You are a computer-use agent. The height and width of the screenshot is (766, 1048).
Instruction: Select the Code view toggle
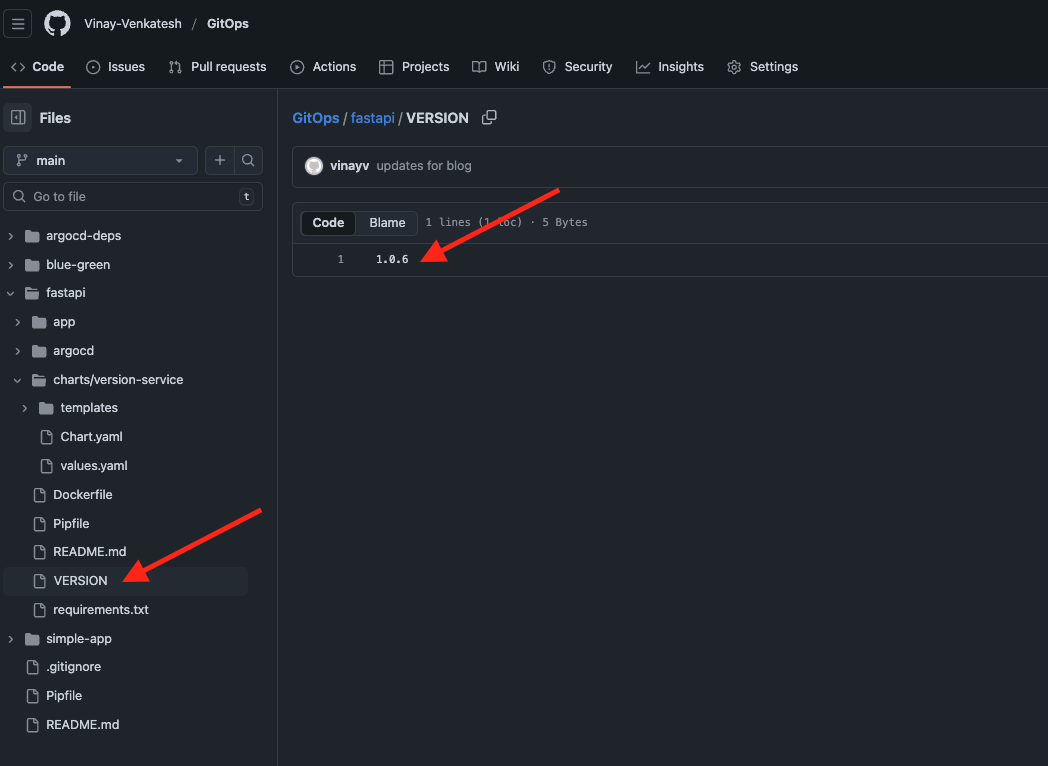[328, 223]
